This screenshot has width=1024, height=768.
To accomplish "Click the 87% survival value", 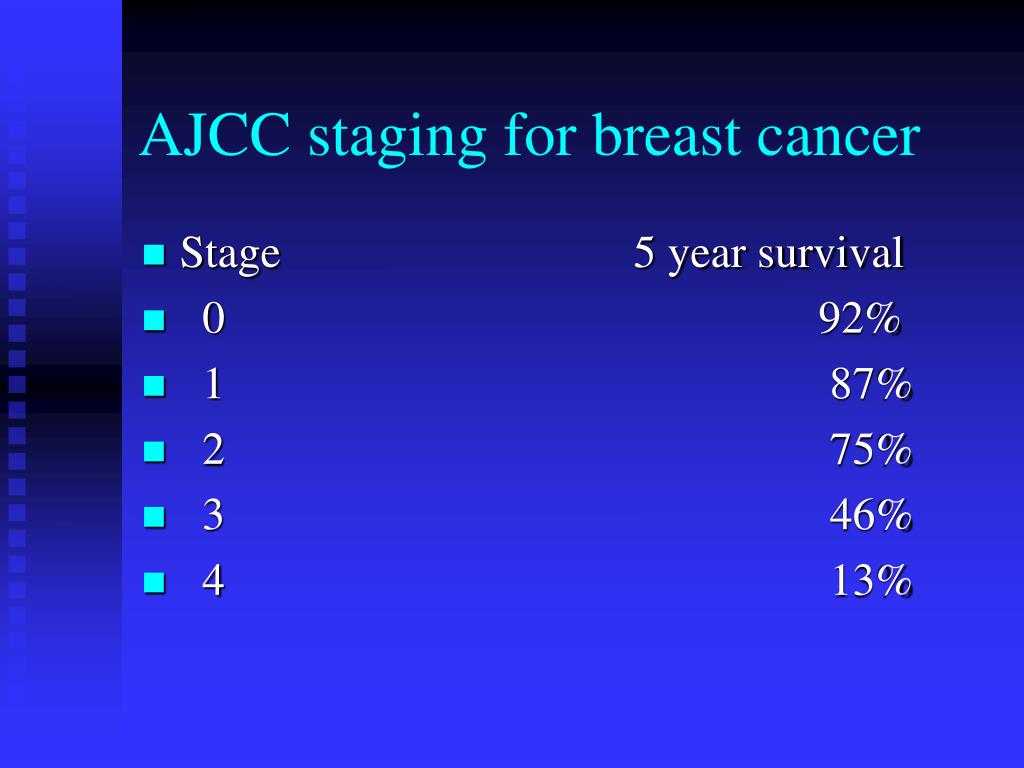I will pyautogui.click(x=871, y=384).
